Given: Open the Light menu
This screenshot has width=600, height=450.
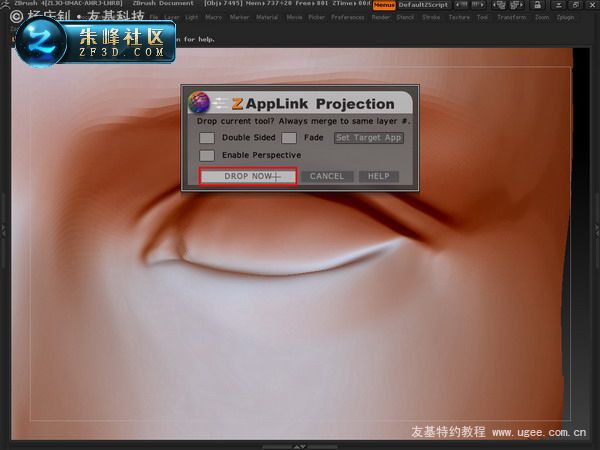Looking at the screenshot, I should (x=192, y=17).
